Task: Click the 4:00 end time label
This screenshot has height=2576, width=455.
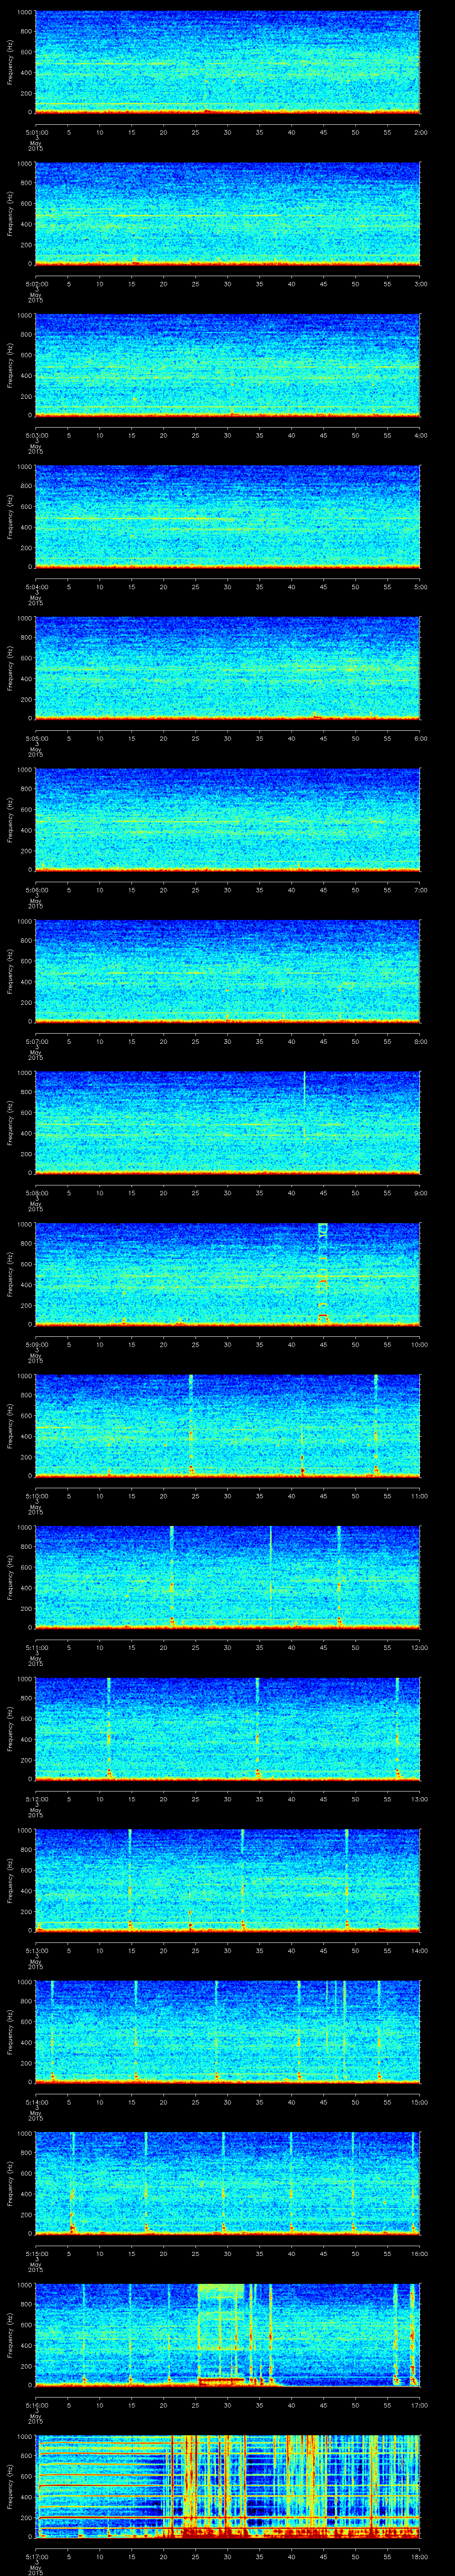Action: coord(420,435)
